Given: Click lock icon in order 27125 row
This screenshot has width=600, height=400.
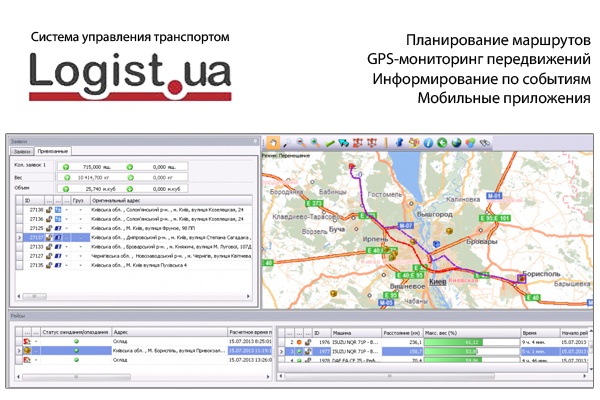Looking at the screenshot, I should point(49,228).
